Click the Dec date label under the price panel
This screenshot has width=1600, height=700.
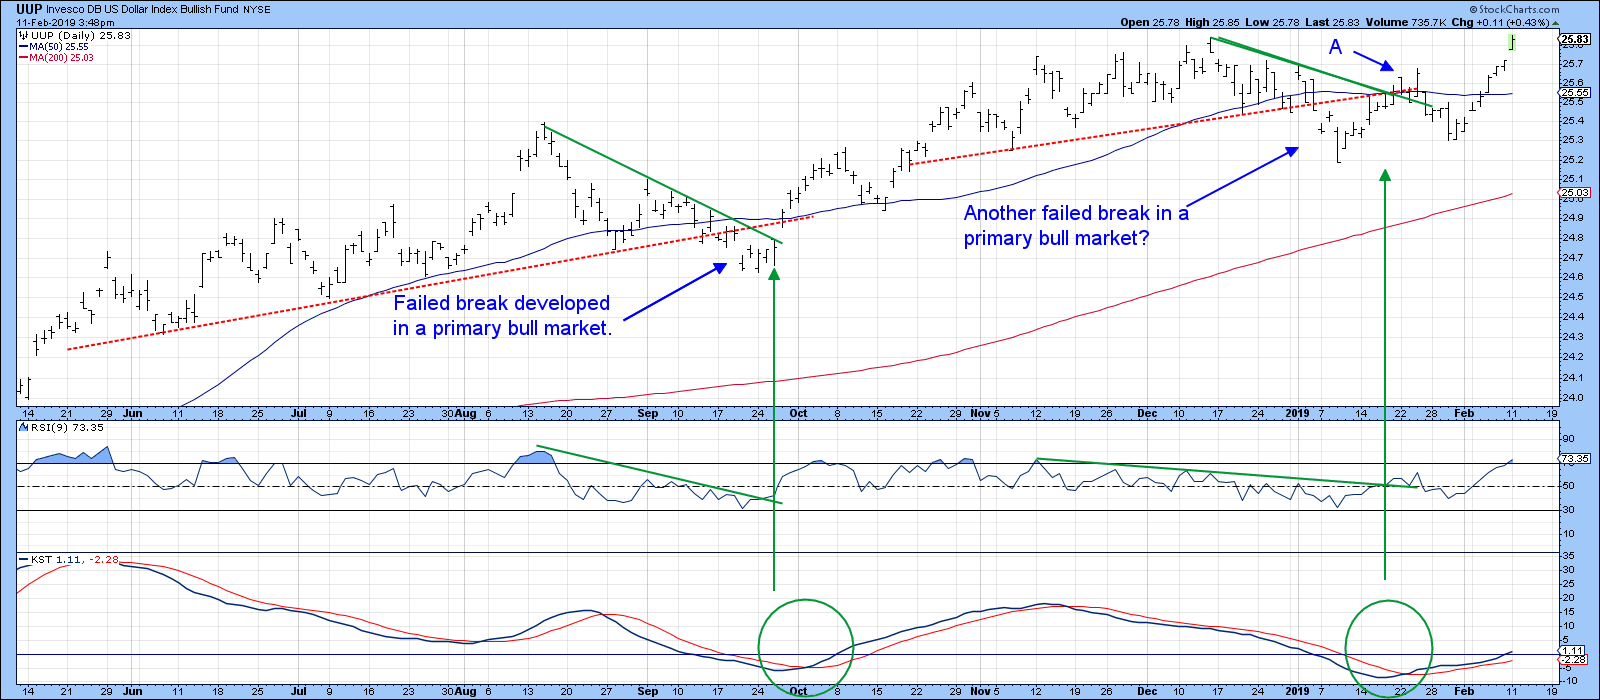1146,413
